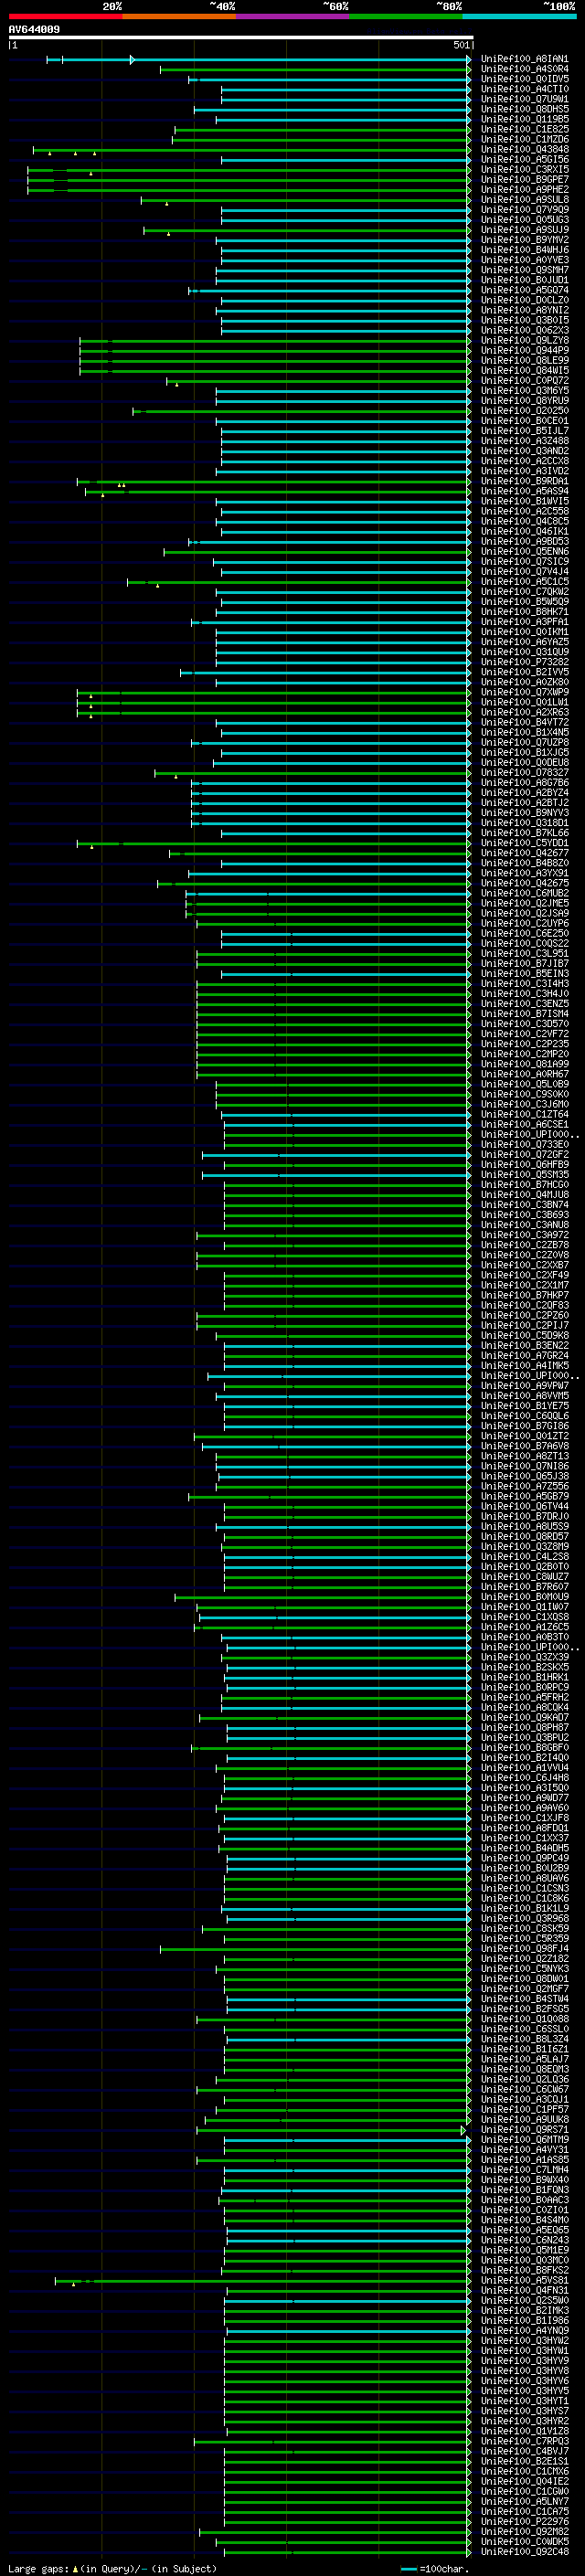
Task: Open hit UniRef100_Q43848
Action: (x=525, y=149)
